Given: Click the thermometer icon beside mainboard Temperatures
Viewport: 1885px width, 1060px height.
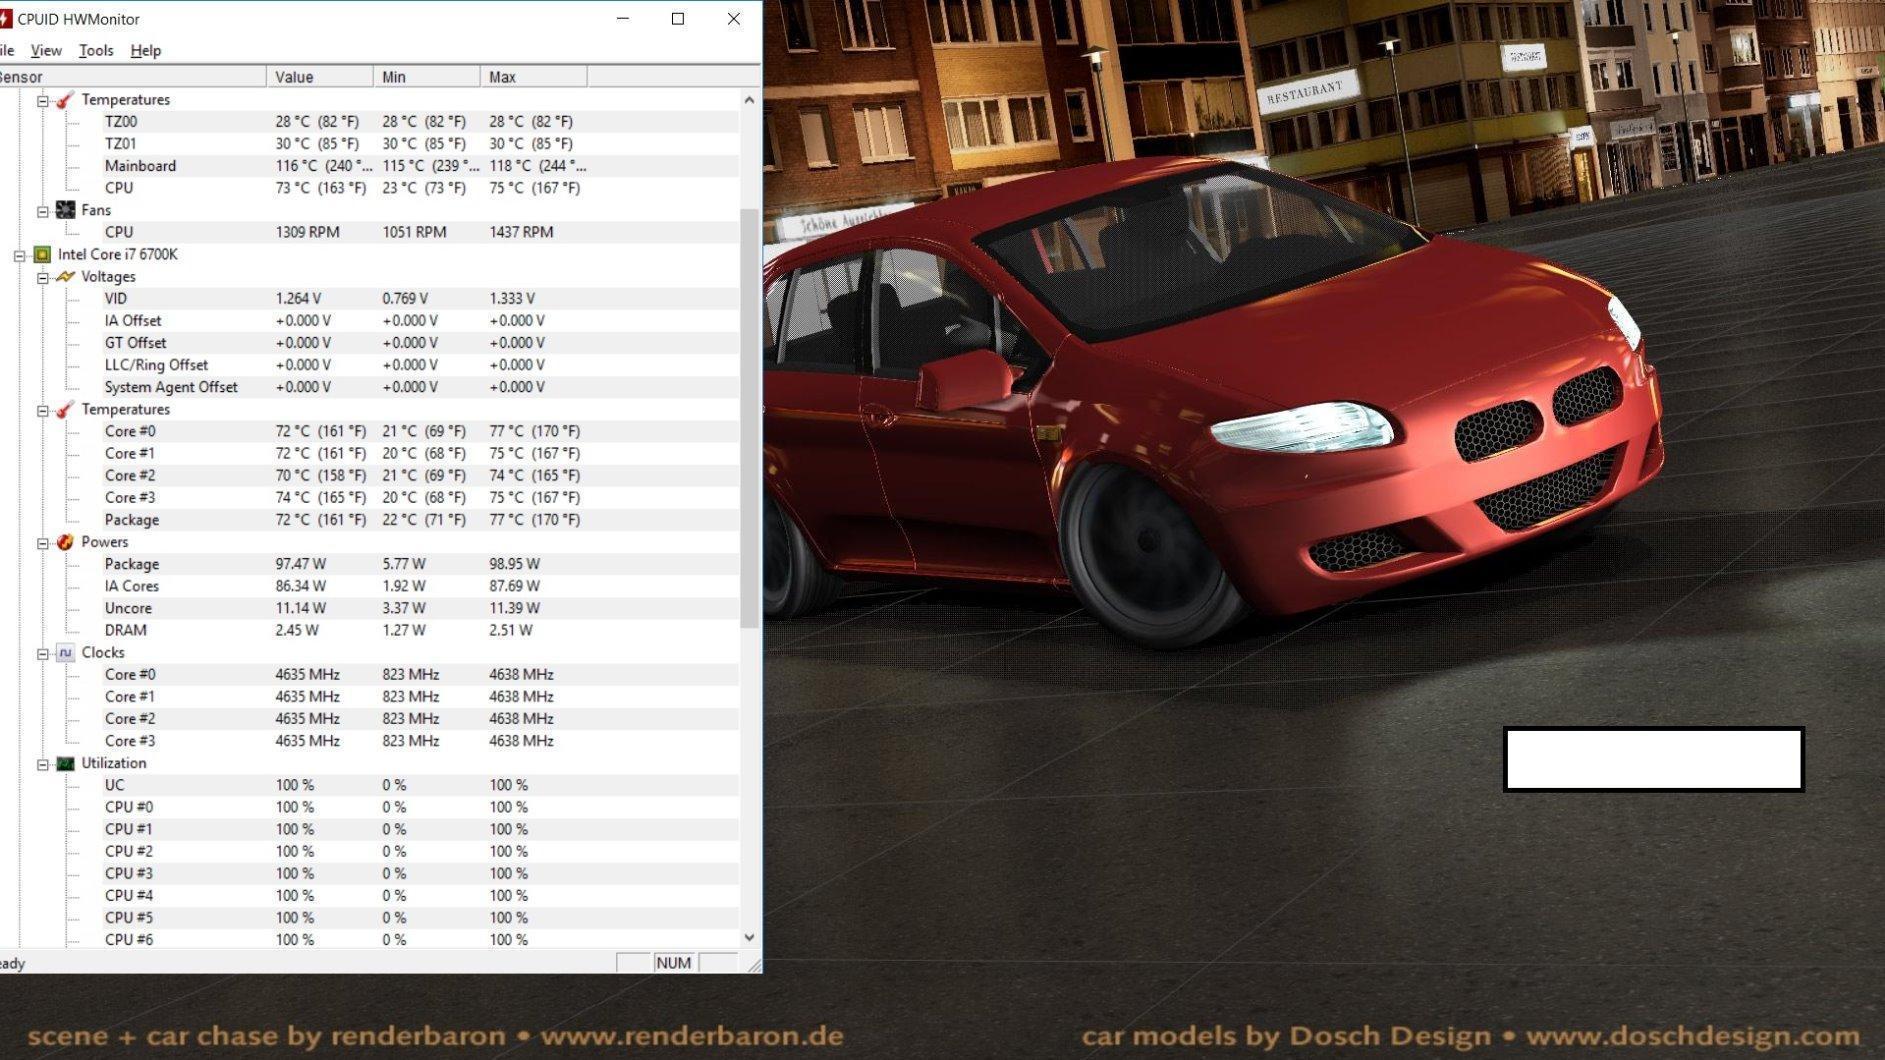Looking at the screenshot, I should pos(65,100).
